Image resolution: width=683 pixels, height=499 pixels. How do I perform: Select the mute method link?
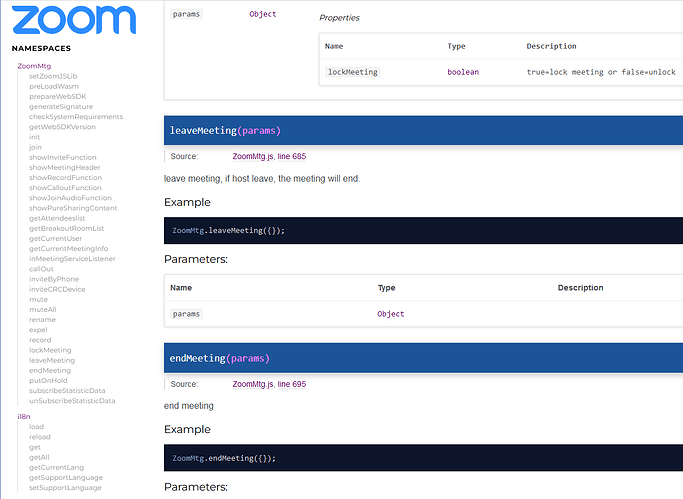pos(38,300)
